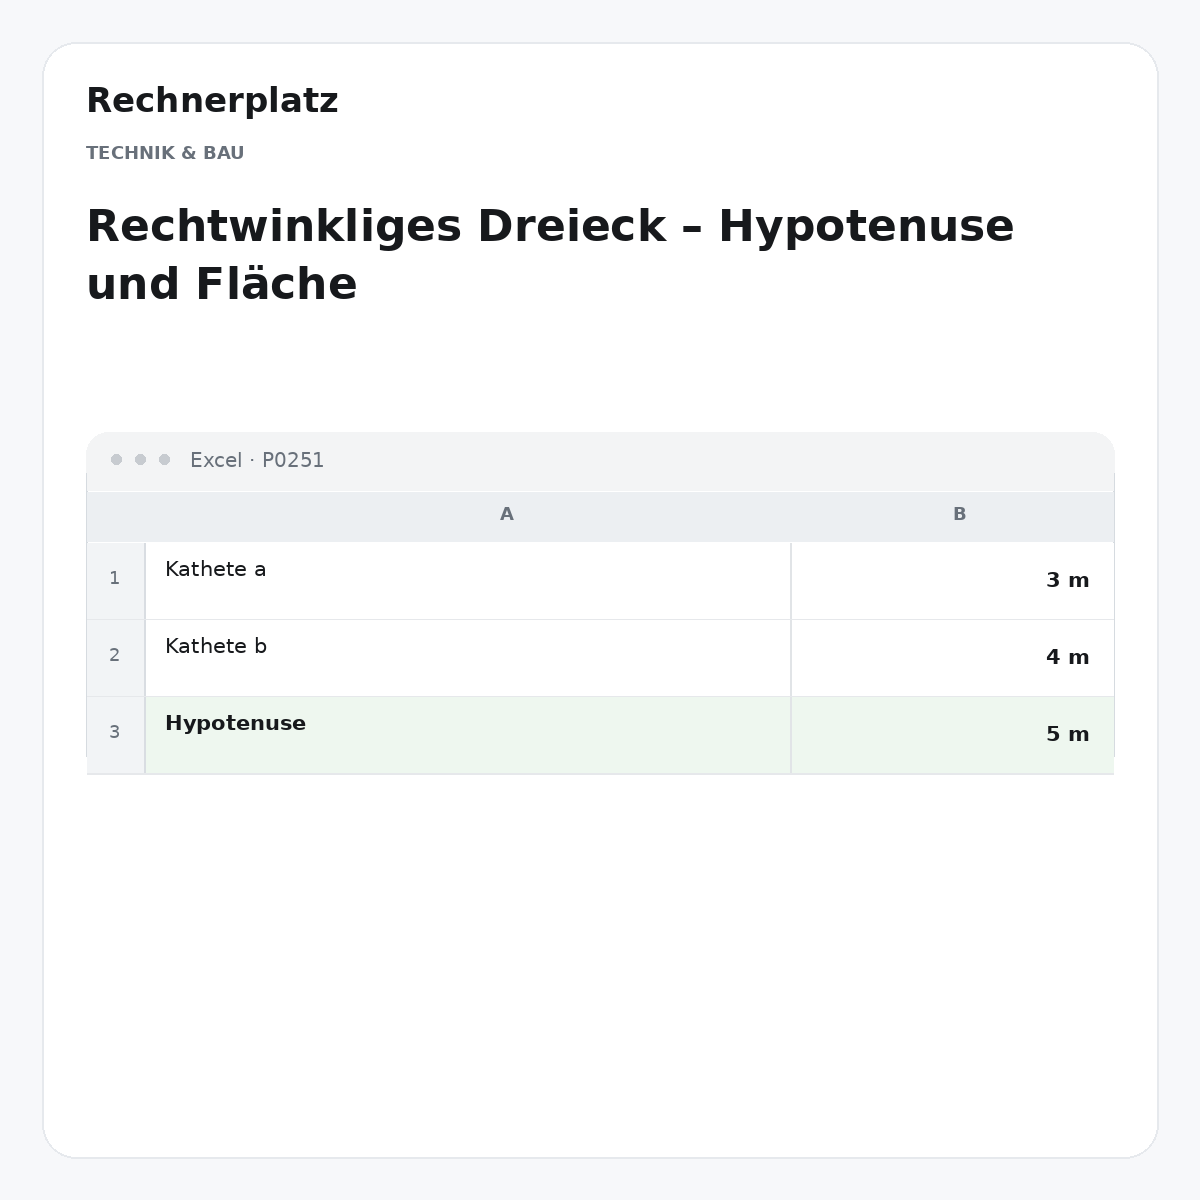Select the value cell 4 m
Screen dimensions: 1200x1200
952,658
